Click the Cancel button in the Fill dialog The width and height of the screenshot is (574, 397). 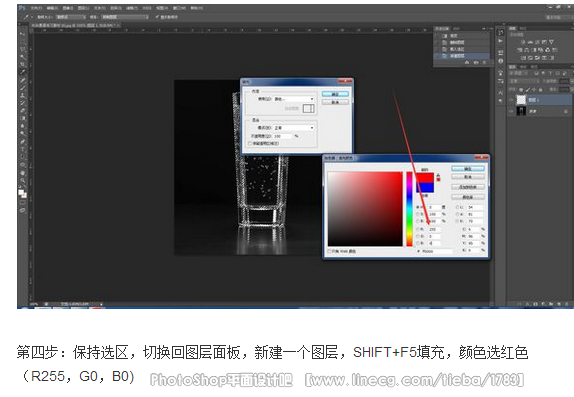(x=335, y=102)
